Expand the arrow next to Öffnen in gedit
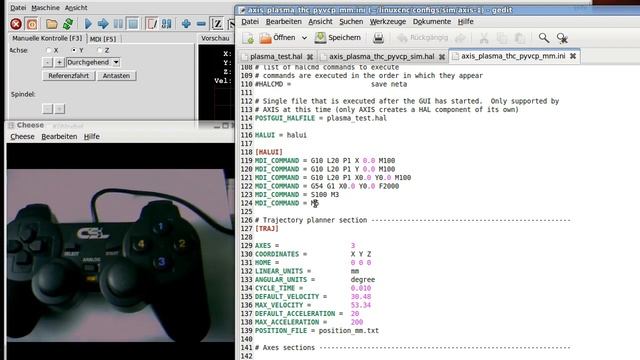The image size is (640, 360). coord(304,38)
